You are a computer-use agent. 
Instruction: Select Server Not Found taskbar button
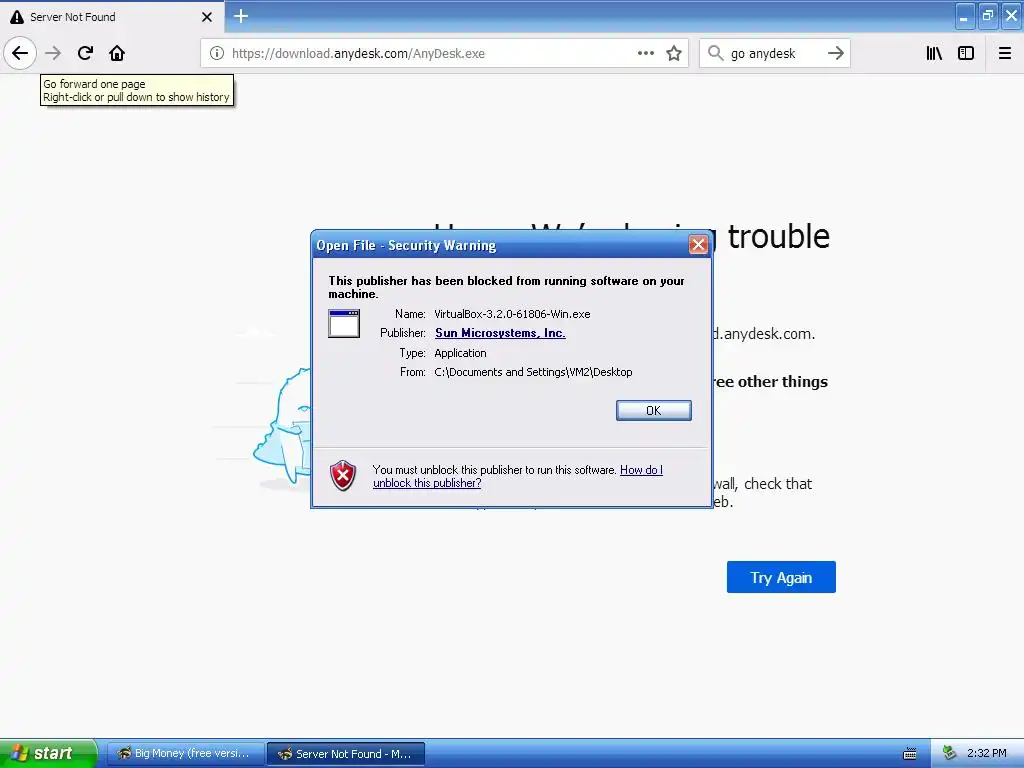pyautogui.click(x=346, y=754)
